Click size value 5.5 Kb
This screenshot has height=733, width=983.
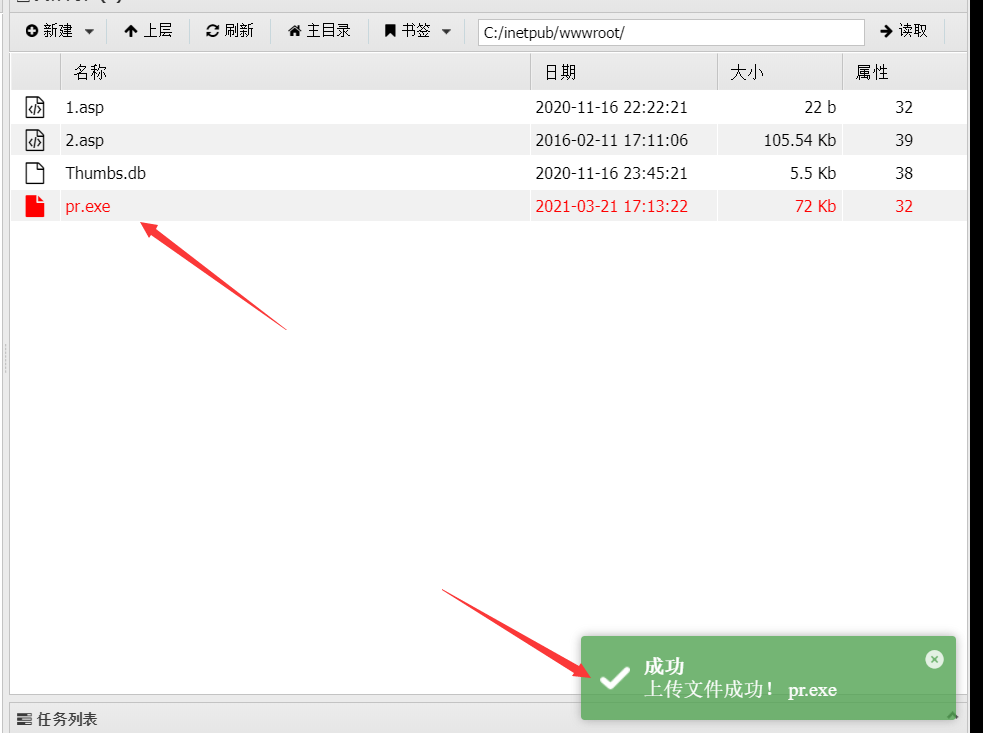click(x=812, y=173)
